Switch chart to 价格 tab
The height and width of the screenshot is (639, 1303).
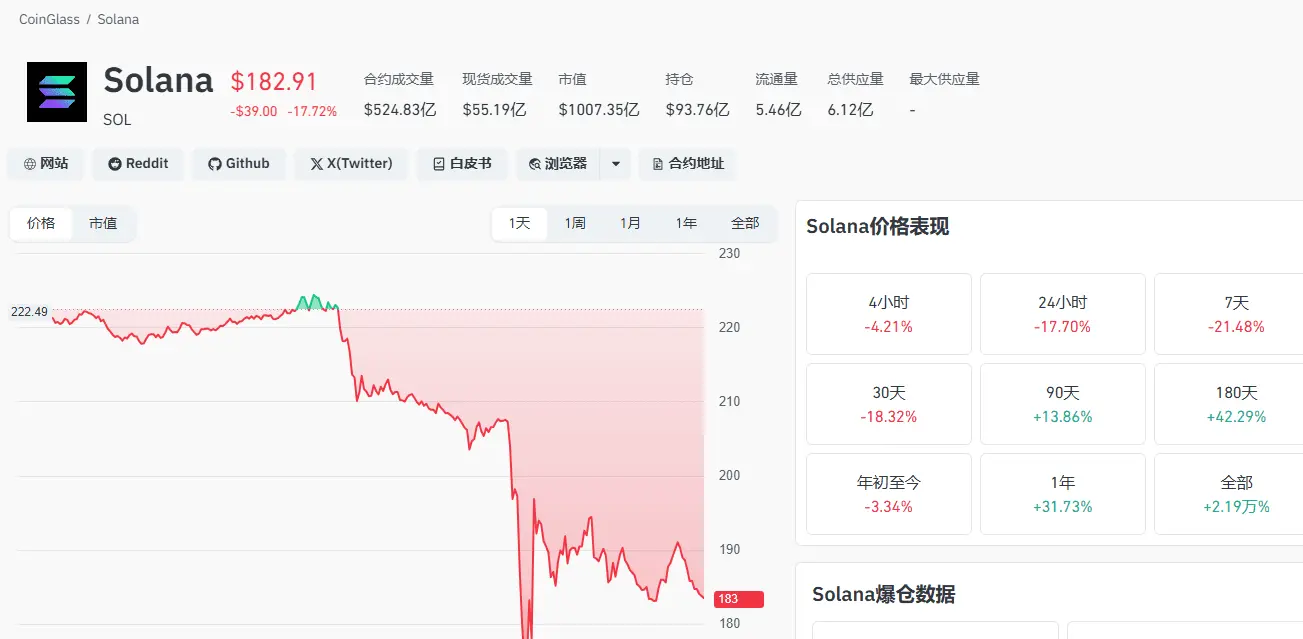point(41,224)
